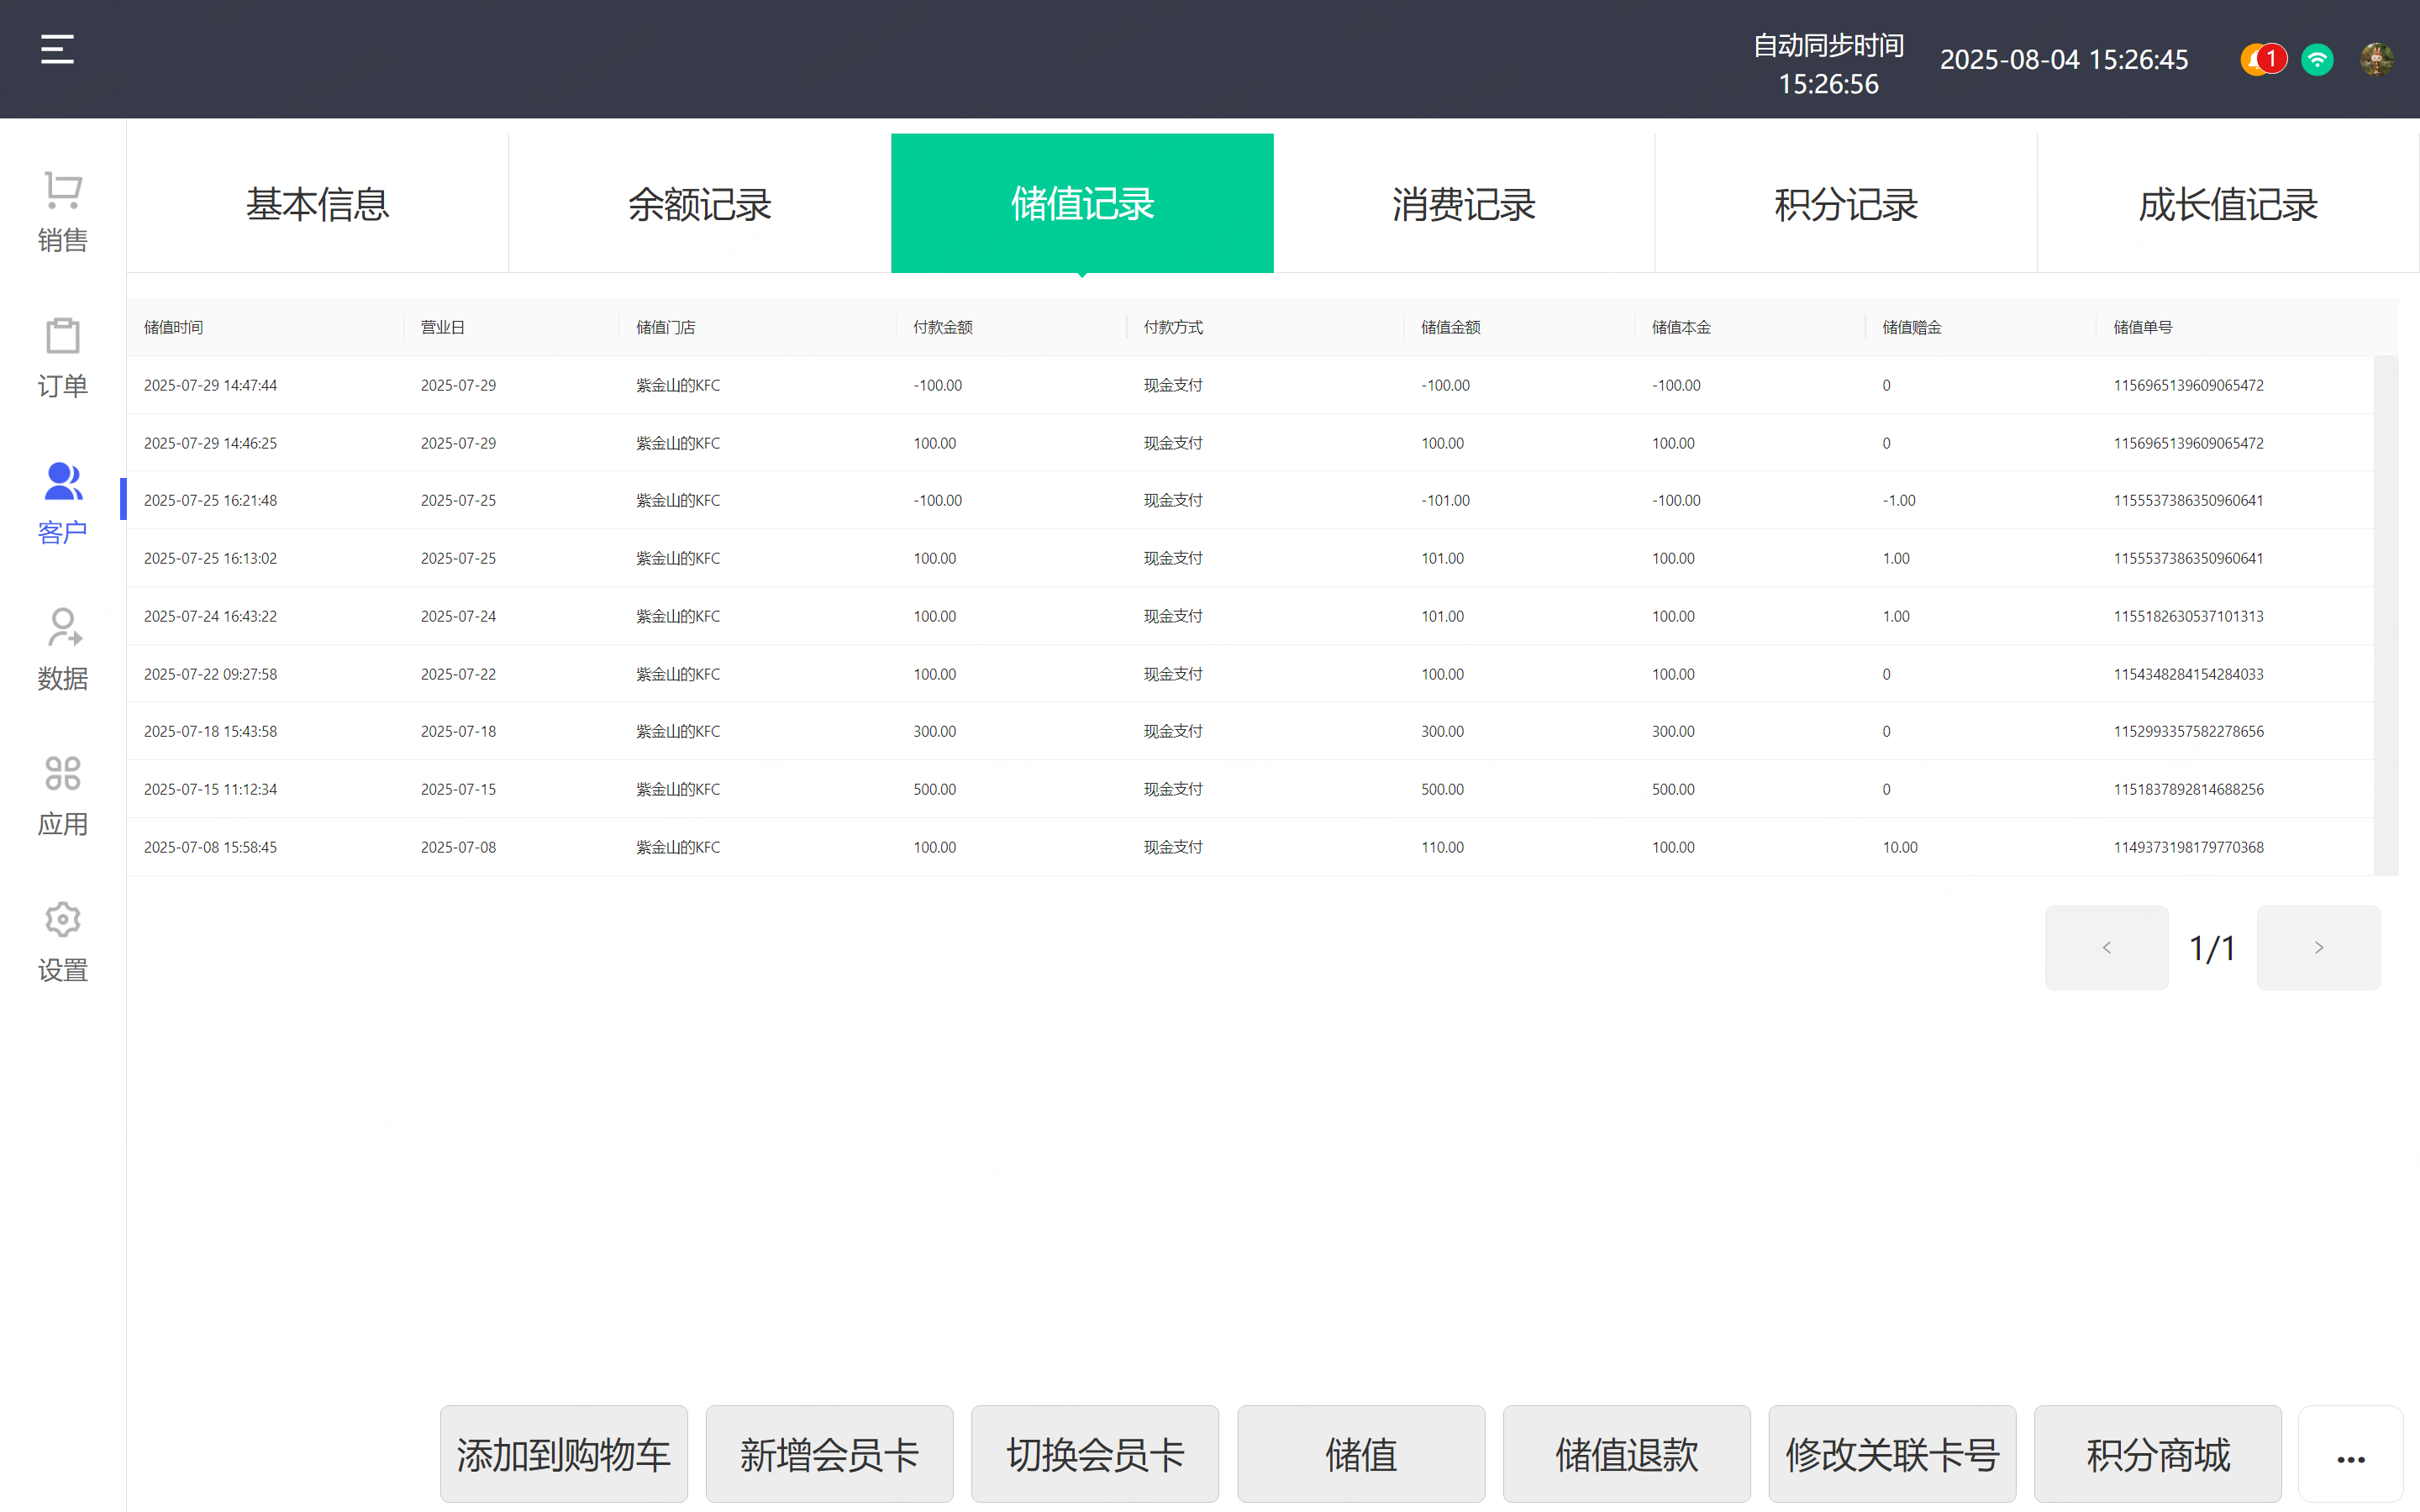This screenshot has height=1512, width=2420.
Task: Click the 2025-07-15 business day cell
Action: 458,789
